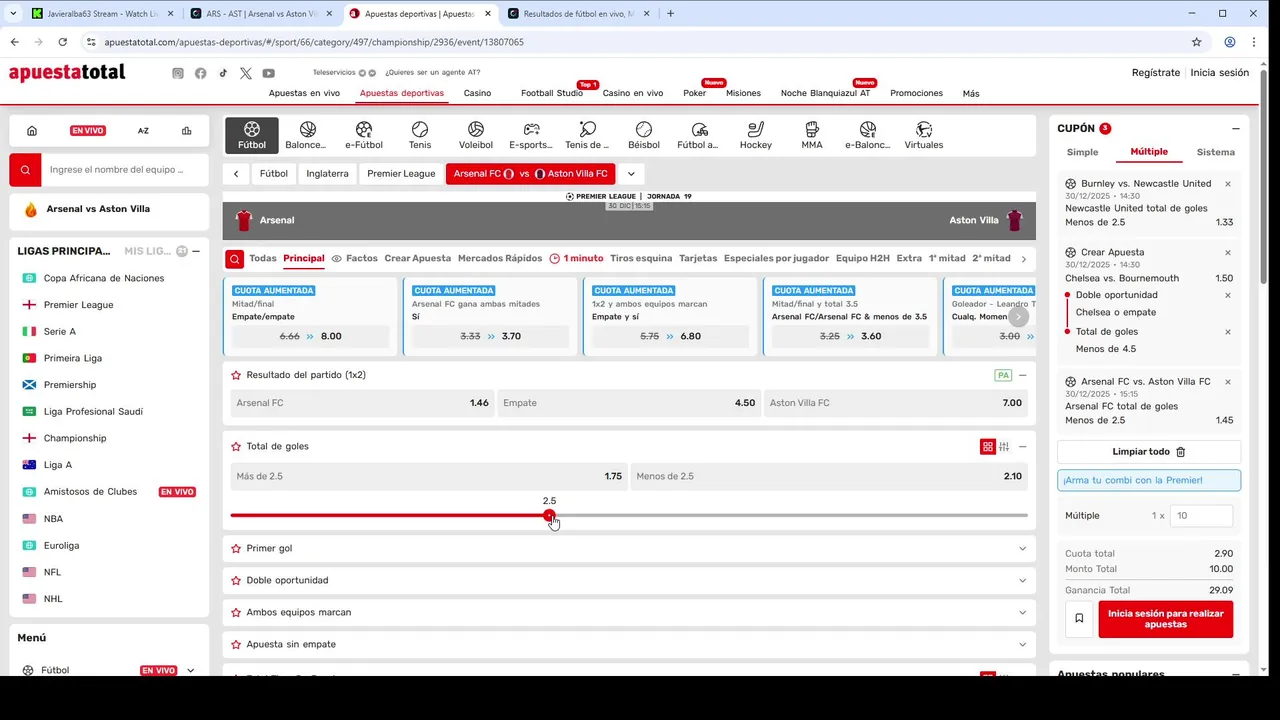Viewport: 1280px width, 720px height.
Task: Open the TikTok social icon
Action: pos(223,73)
